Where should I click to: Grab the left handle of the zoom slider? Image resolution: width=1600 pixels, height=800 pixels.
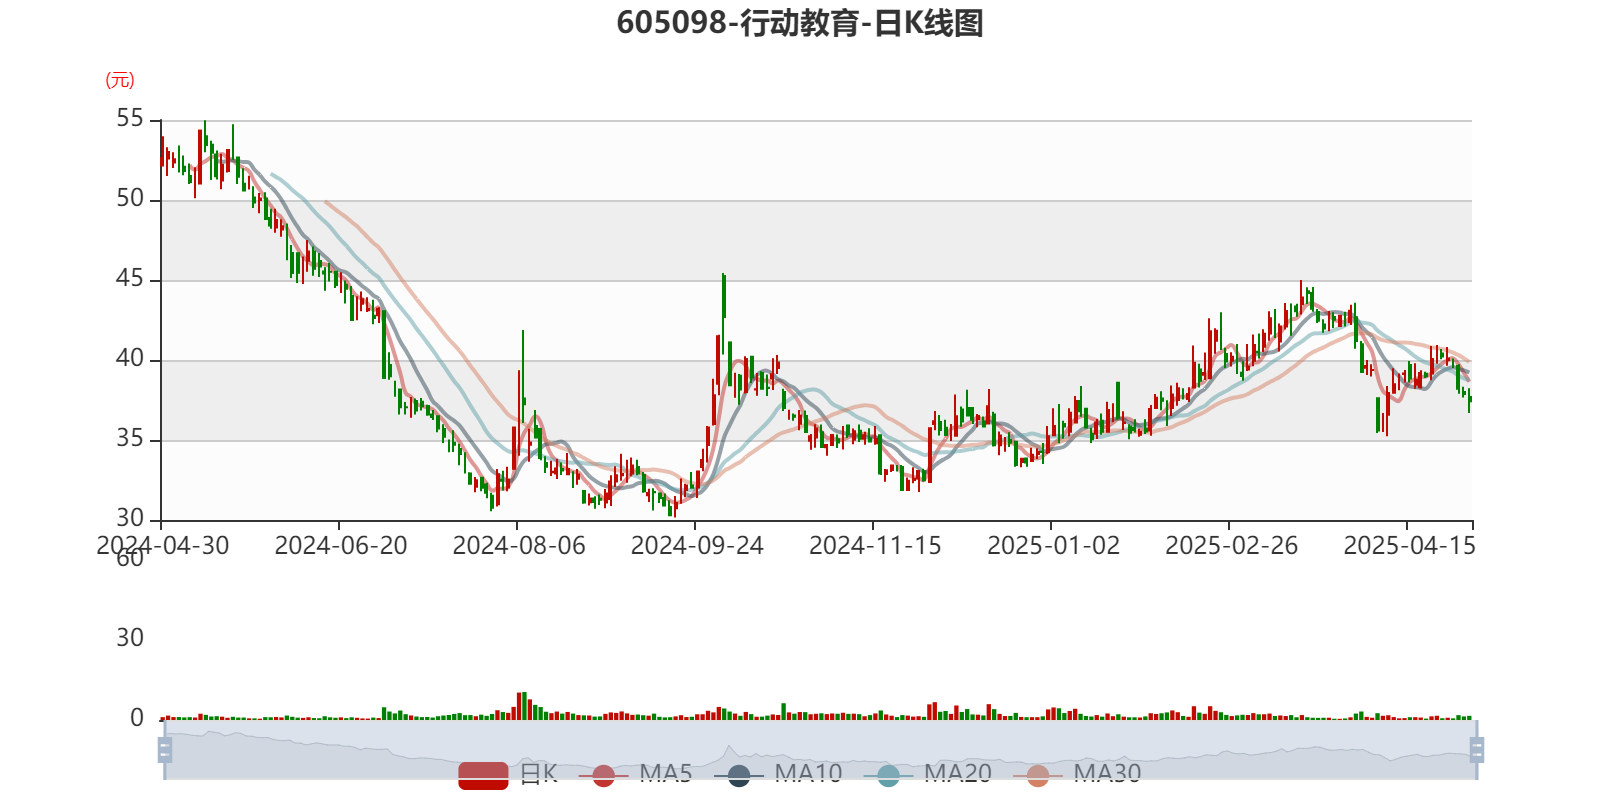[x=165, y=749]
